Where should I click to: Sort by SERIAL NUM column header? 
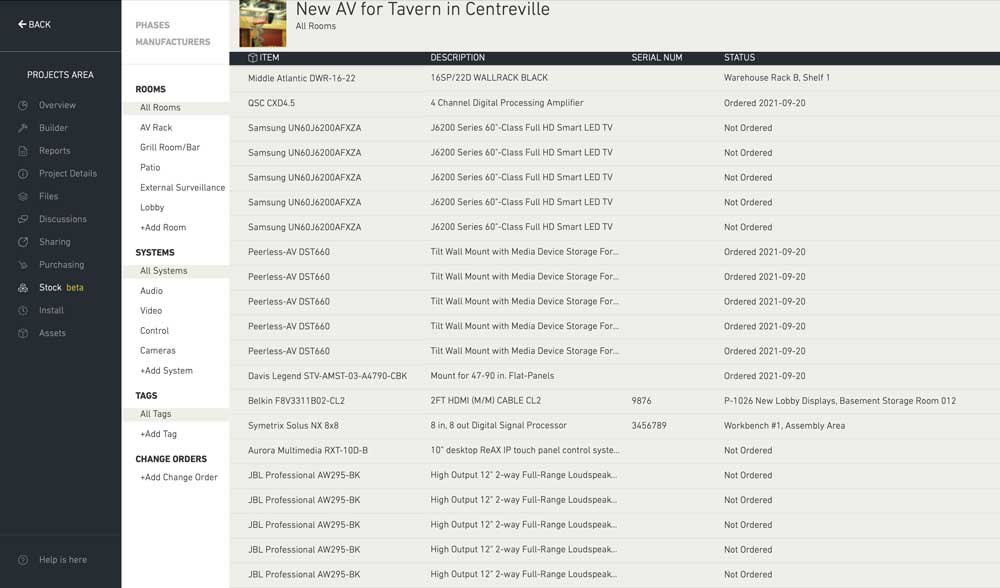coord(657,58)
